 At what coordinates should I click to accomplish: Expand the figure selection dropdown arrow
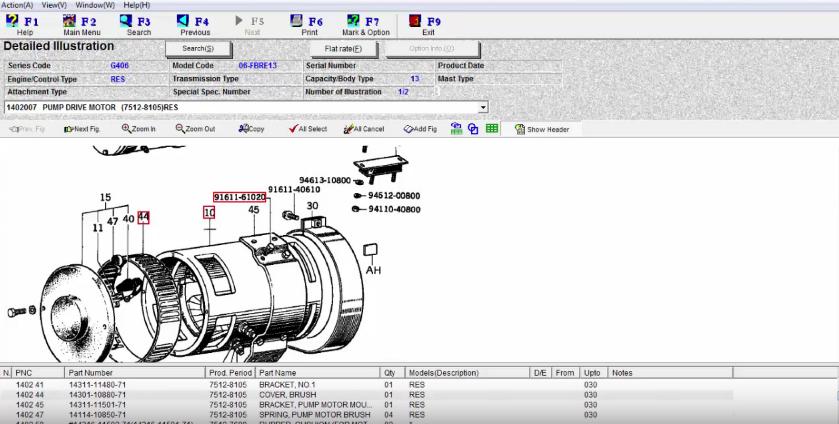click(483, 107)
